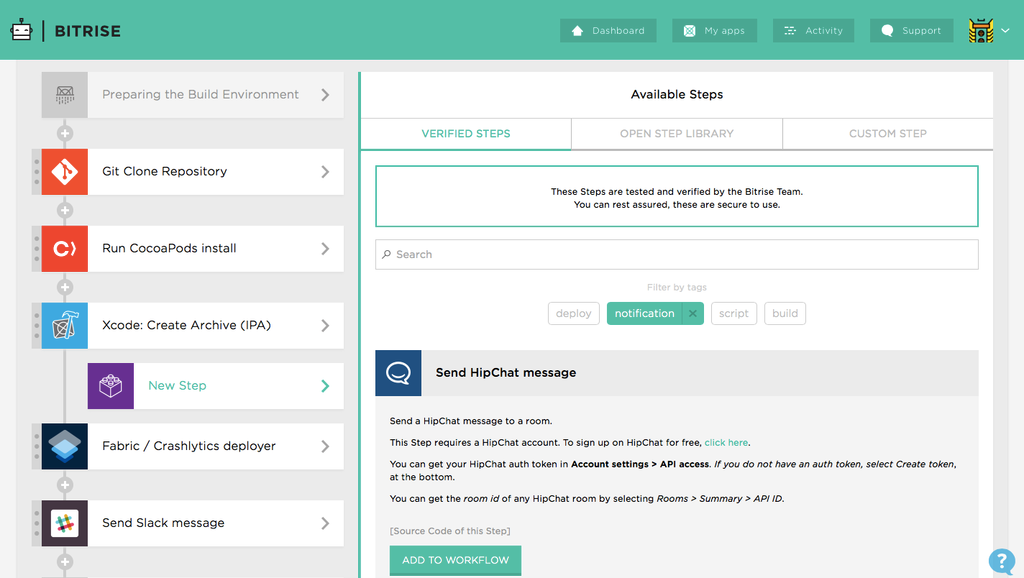This screenshot has width=1024, height=578.
Task: Expand the New Step chevron
Action: click(325, 386)
